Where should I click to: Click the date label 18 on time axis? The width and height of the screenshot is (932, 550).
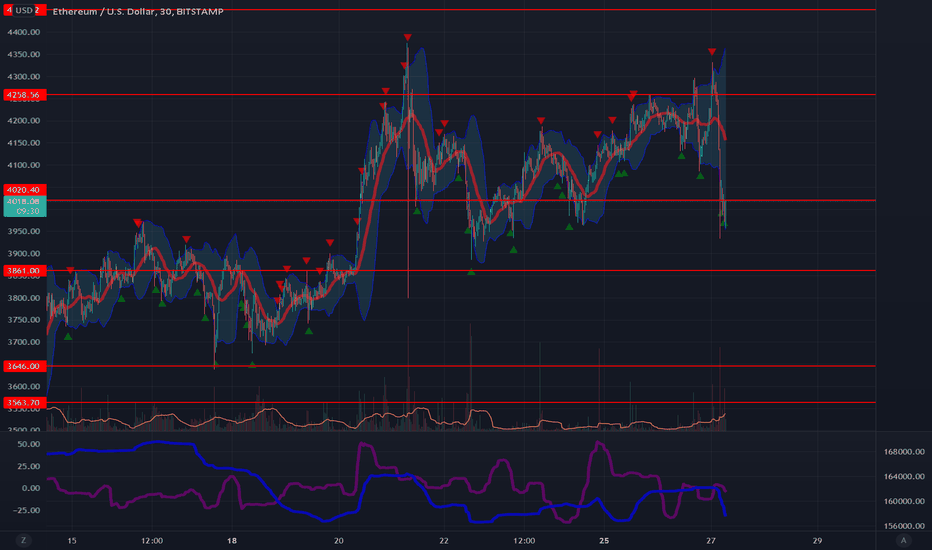click(232, 540)
